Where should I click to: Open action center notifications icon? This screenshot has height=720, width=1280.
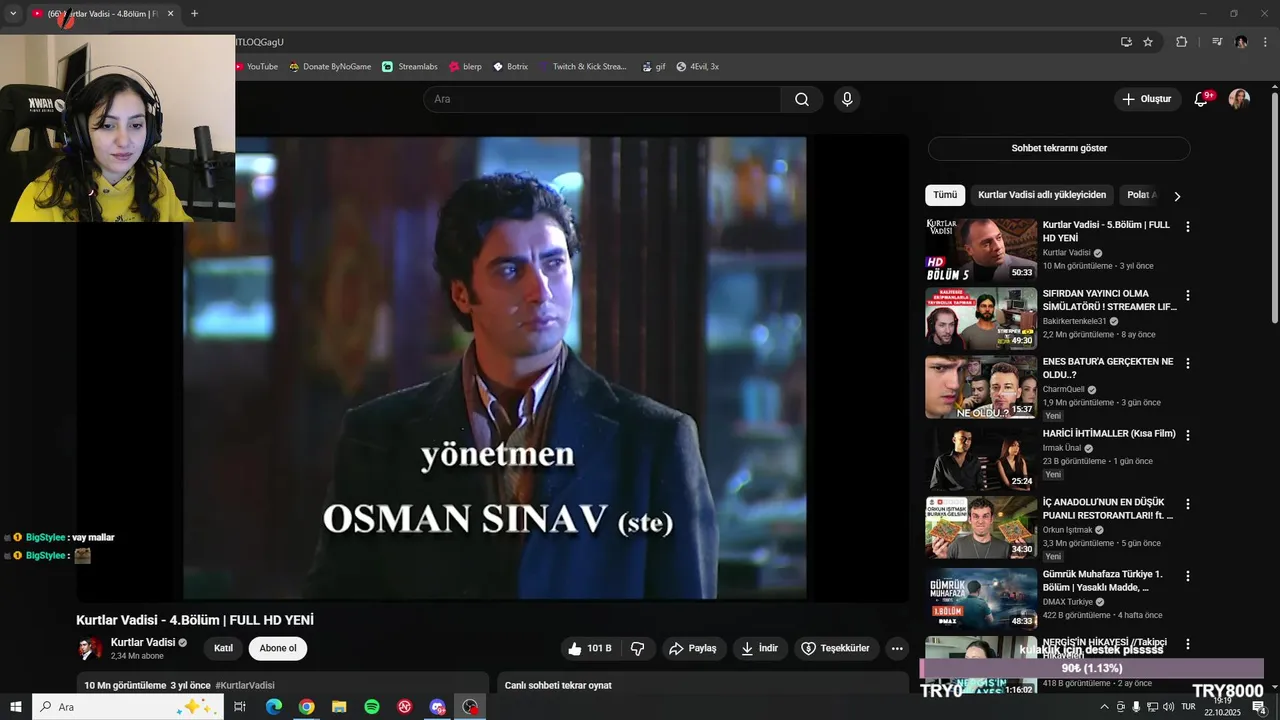pos(1260,707)
